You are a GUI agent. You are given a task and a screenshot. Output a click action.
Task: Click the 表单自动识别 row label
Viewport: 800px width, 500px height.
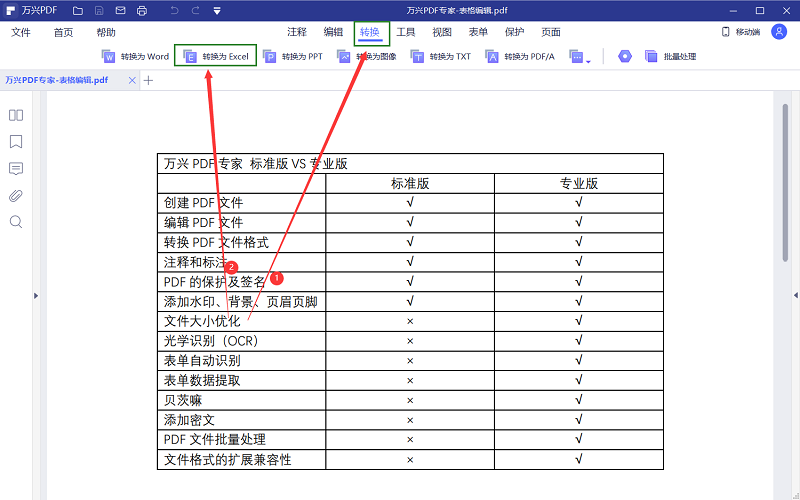[x=202, y=361]
